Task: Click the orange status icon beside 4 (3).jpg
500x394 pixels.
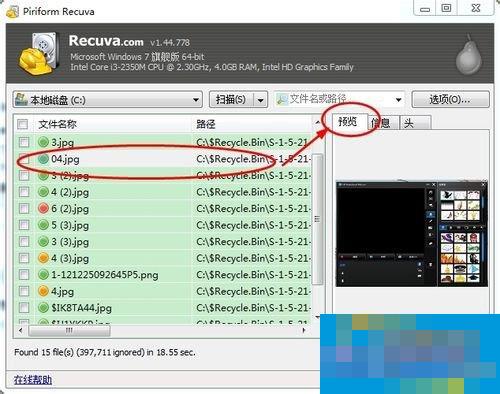Action: point(43,258)
